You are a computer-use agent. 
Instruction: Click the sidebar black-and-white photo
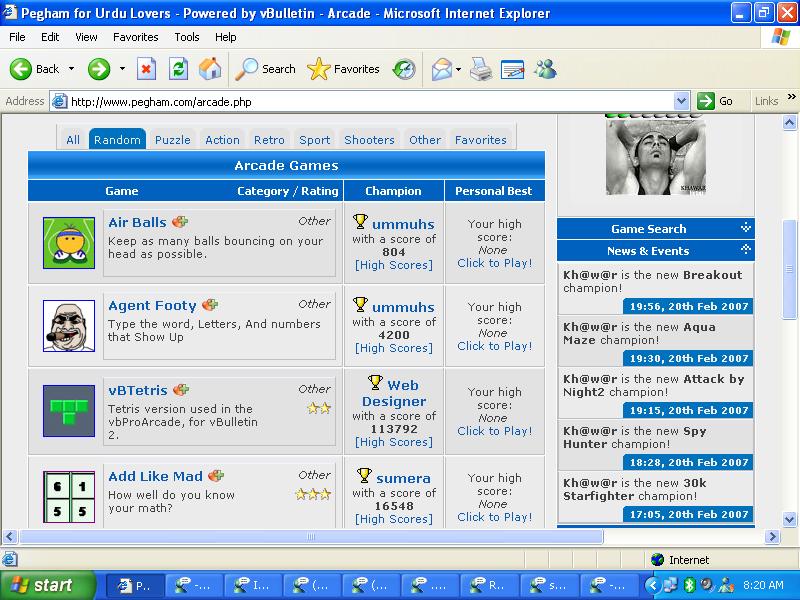pos(656,156)
